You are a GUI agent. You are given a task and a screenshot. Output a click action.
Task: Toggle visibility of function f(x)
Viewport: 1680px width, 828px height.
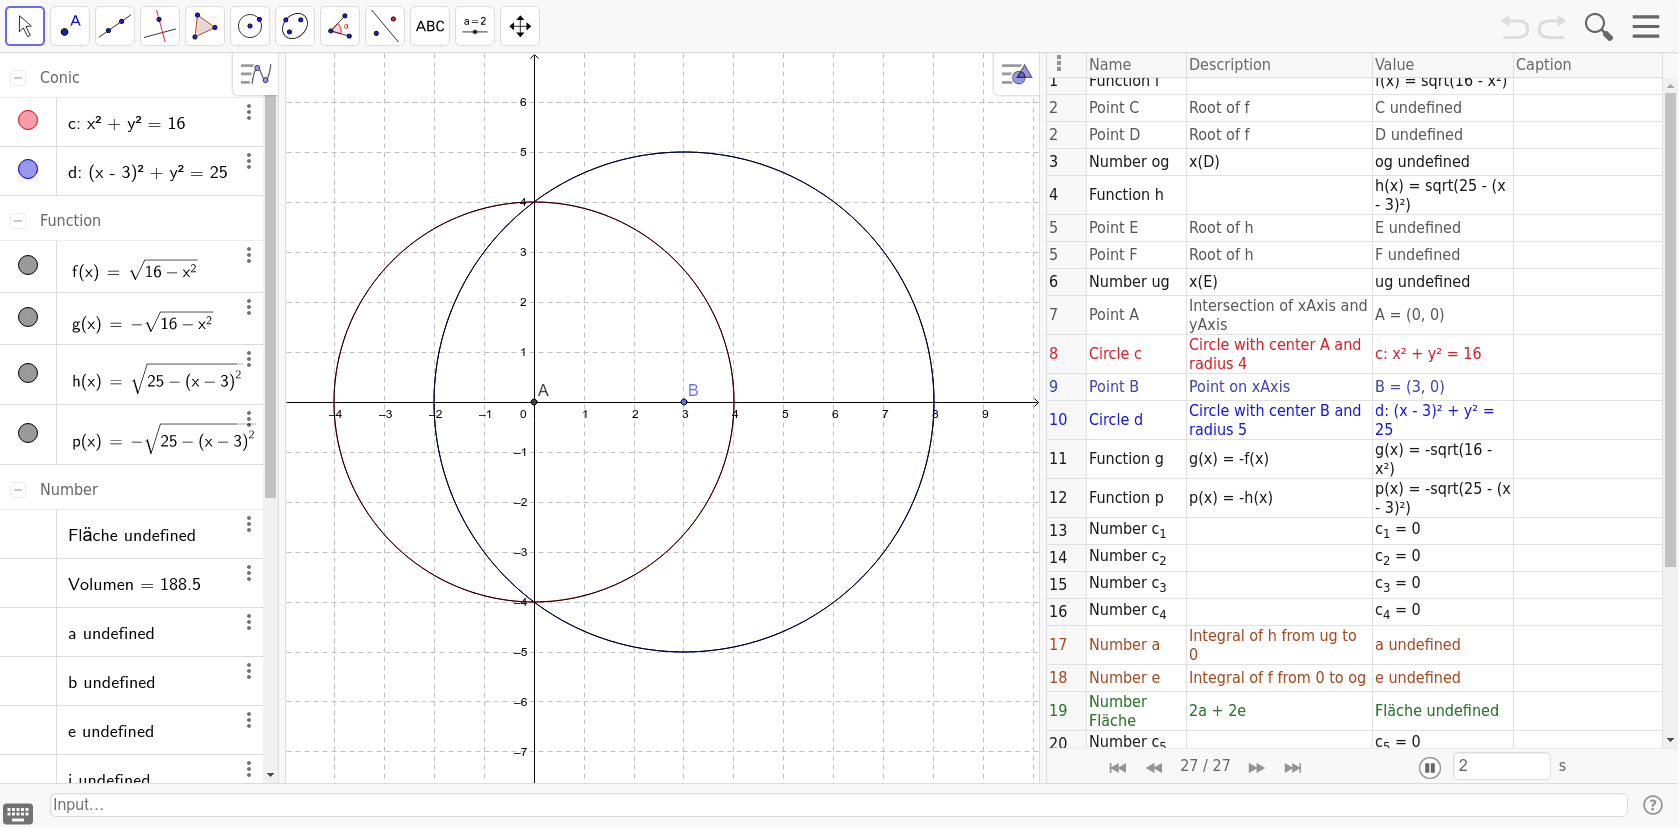click(x=28, y=265)
